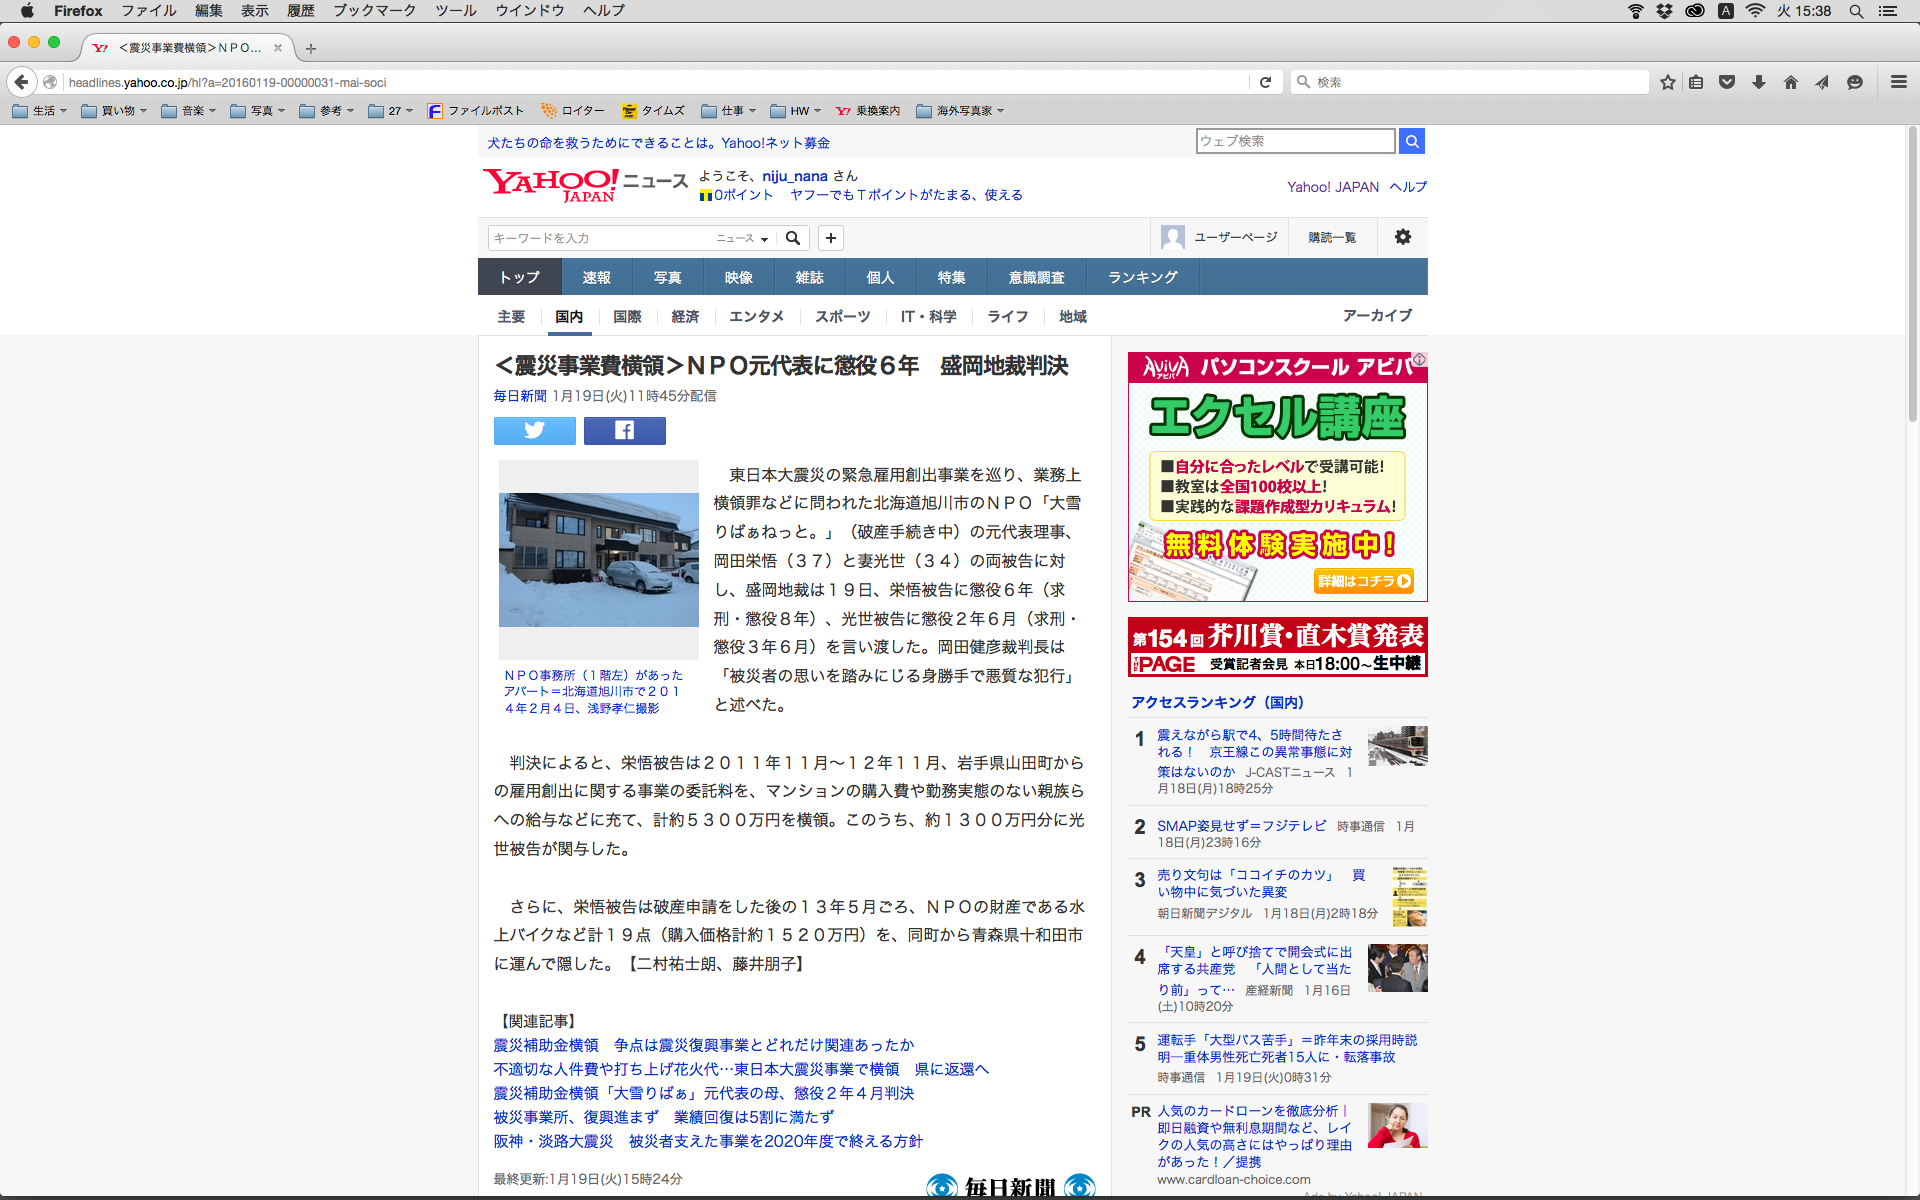Open Yahoo News settings gear
The height and width of the screenshot is (1200, 1920).
pos(1403,237)
